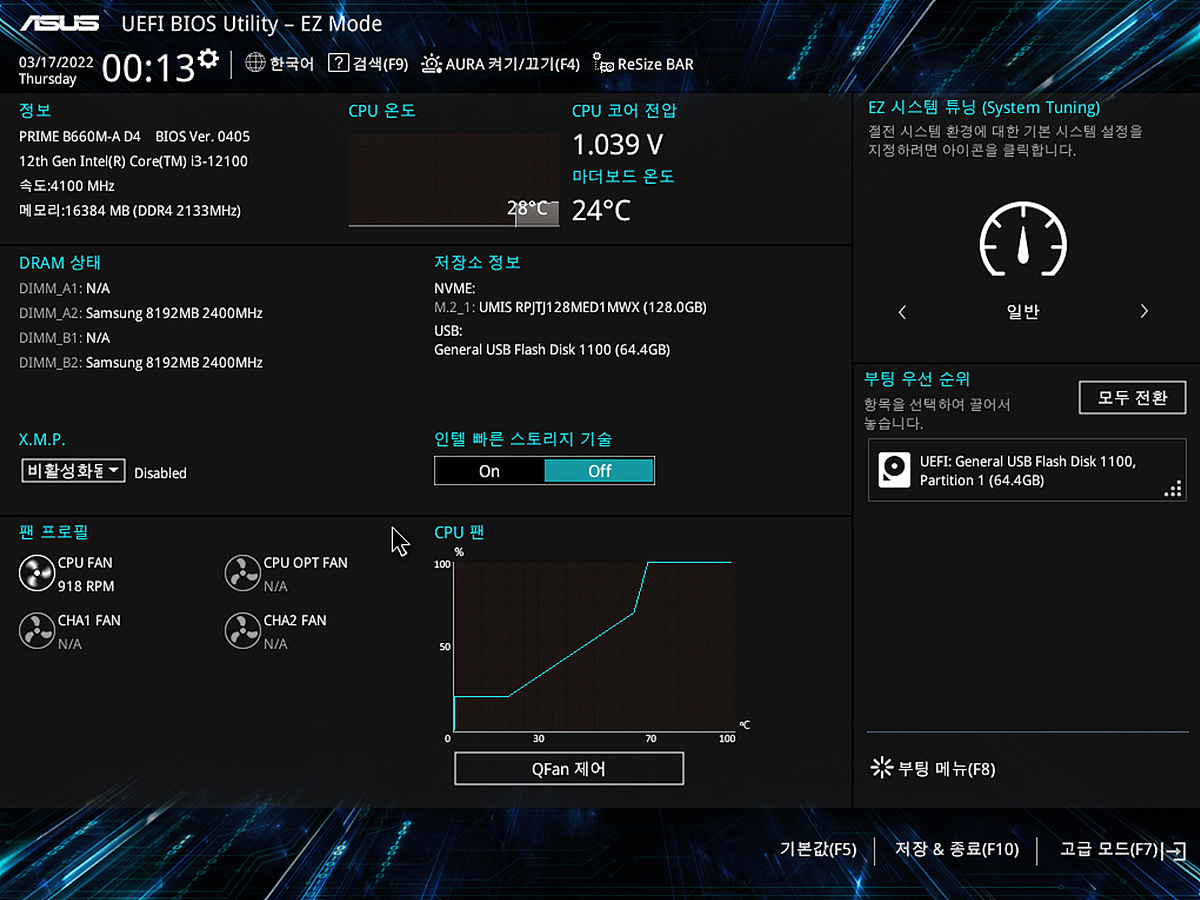Click the boot menu starburst icon

882,768
